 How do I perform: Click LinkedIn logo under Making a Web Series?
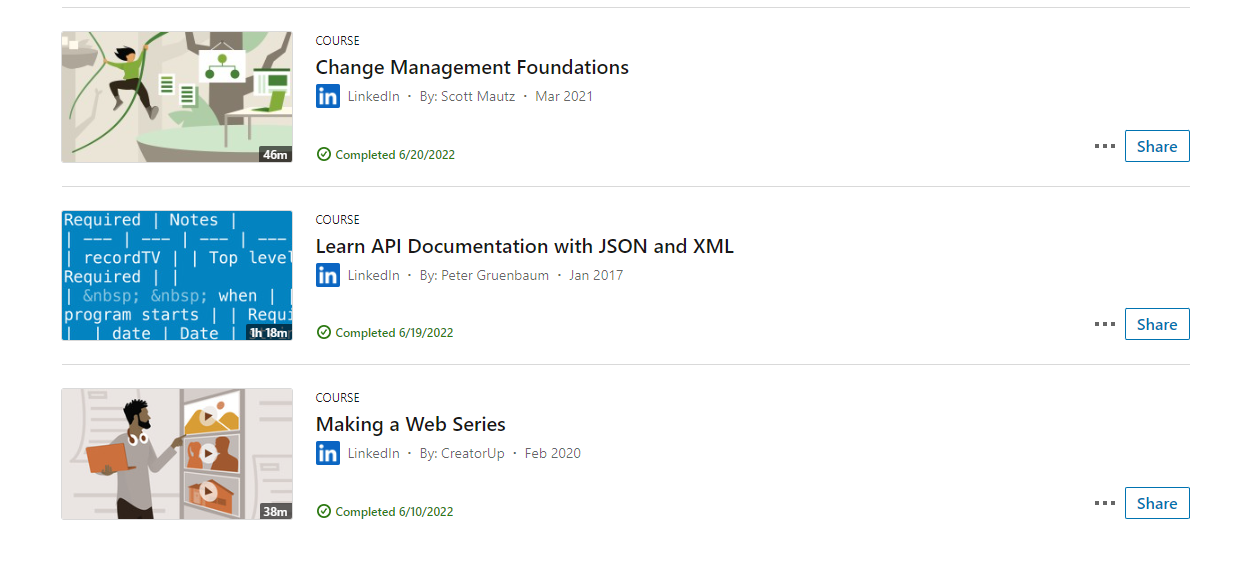tap(328, 453)
